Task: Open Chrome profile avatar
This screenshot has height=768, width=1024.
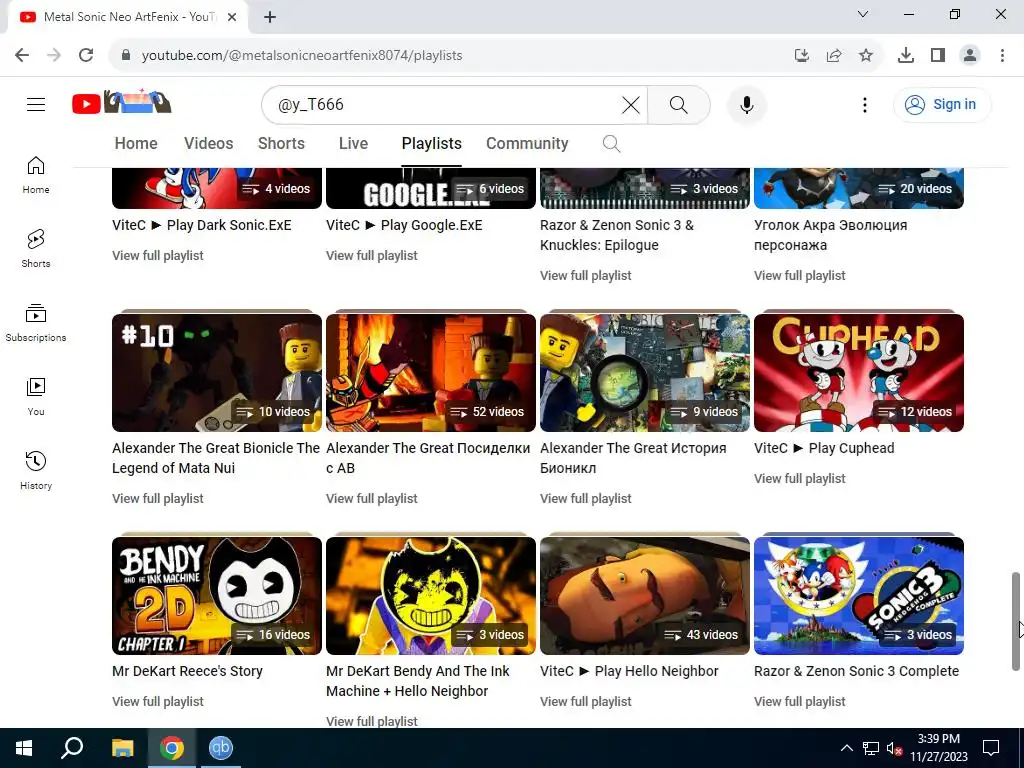Action: (x=970, y=56)
